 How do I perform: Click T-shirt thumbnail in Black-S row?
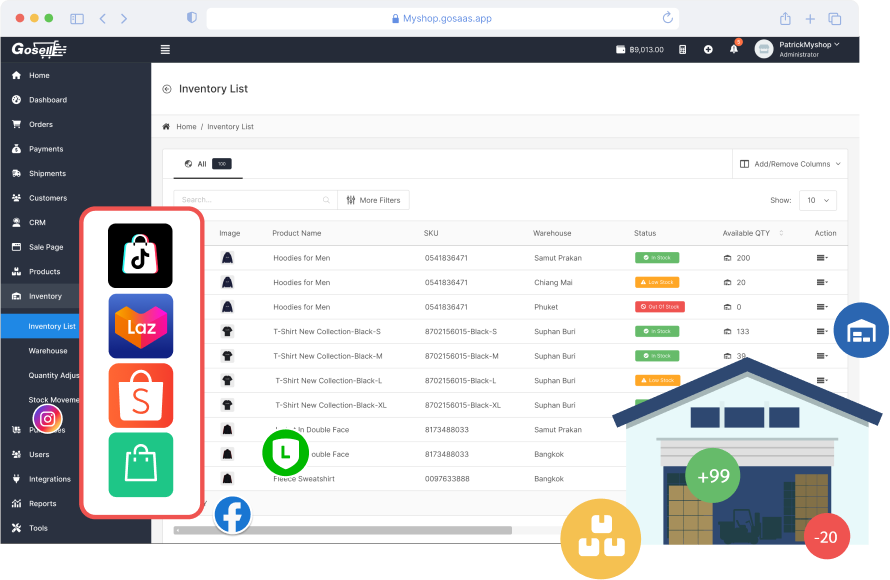click(x=227, y=331)
